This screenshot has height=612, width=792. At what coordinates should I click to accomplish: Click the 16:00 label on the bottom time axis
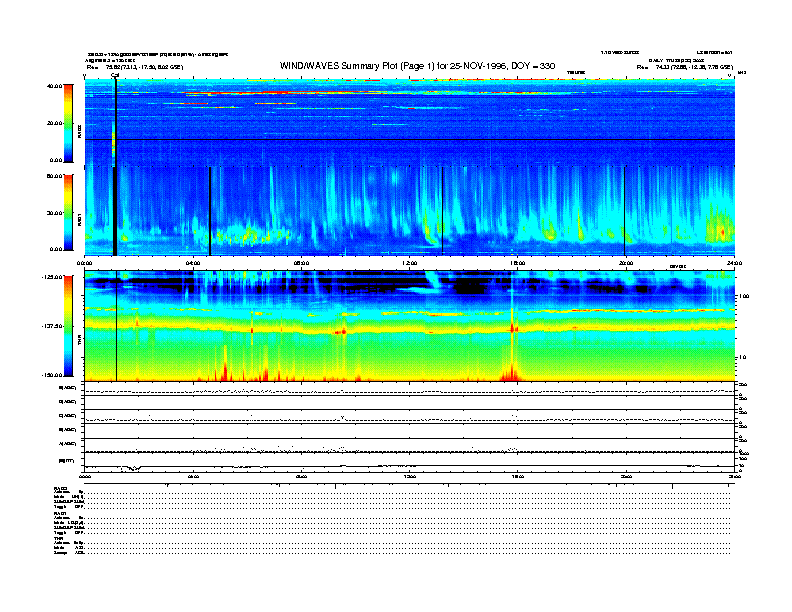click(518, 476)
